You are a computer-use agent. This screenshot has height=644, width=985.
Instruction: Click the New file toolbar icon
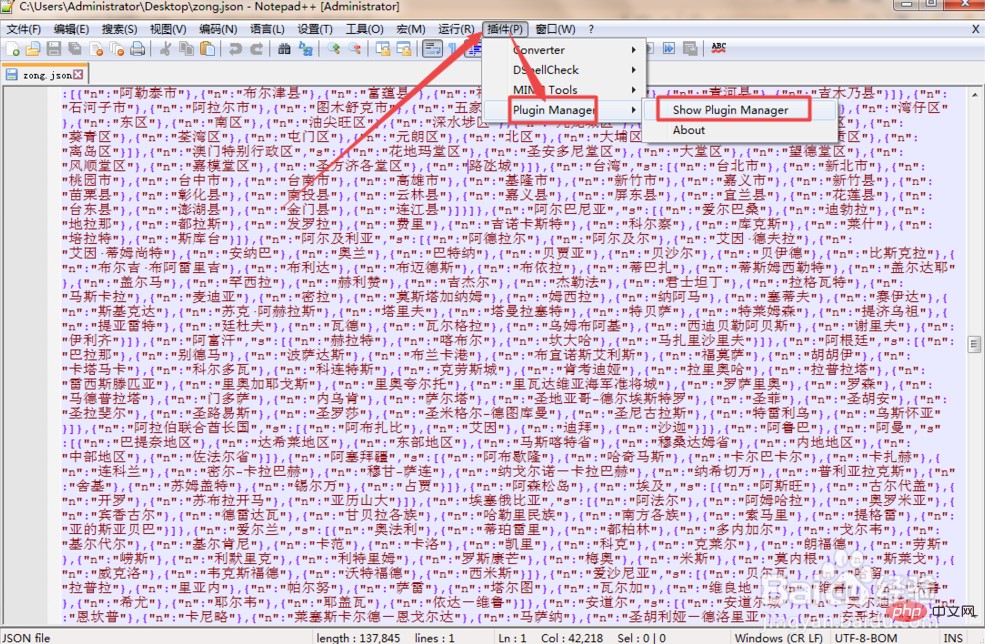click(12, 48)
